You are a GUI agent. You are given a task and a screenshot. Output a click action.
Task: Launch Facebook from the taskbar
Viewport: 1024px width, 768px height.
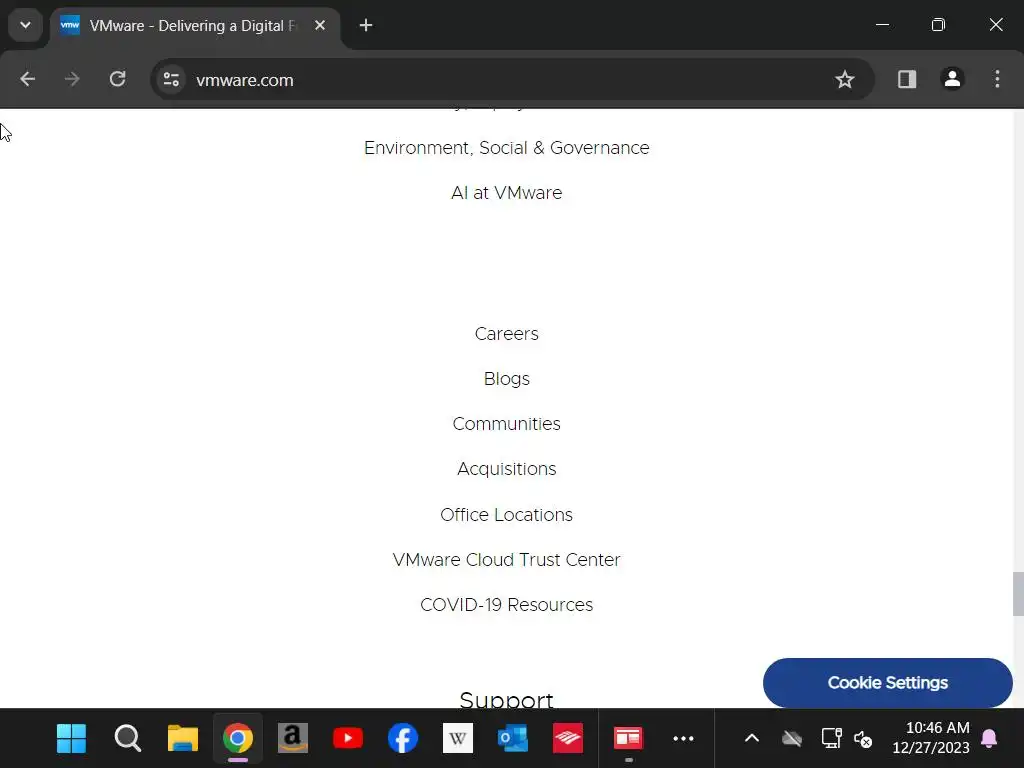(x=403, y=739)
